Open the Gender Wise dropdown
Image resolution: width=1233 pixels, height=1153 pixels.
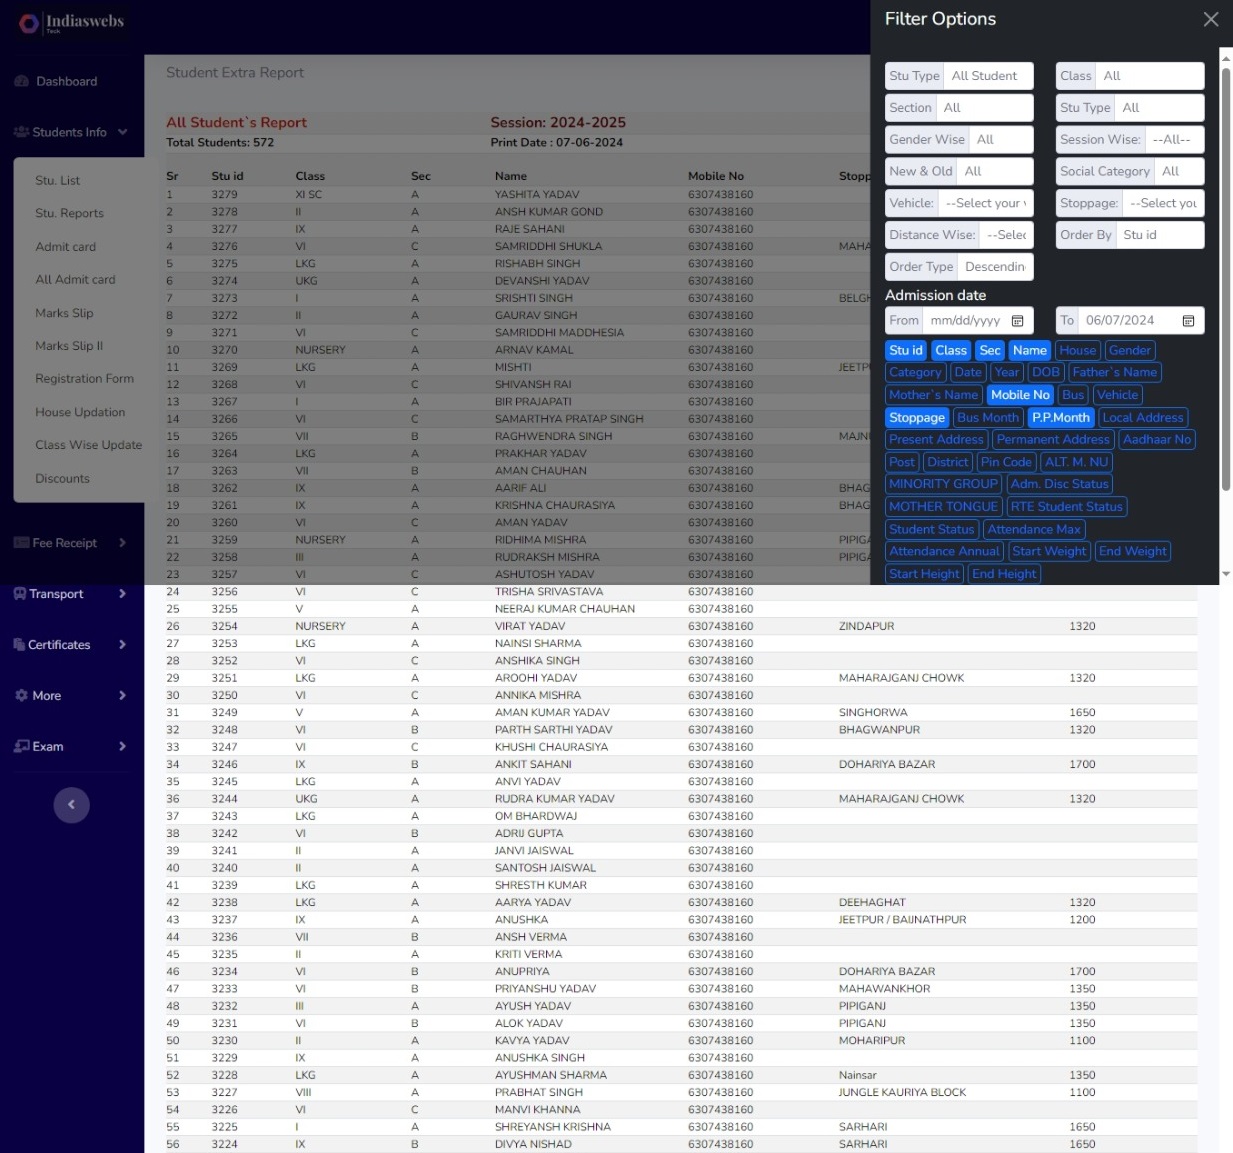click(x=1001, y=140)
